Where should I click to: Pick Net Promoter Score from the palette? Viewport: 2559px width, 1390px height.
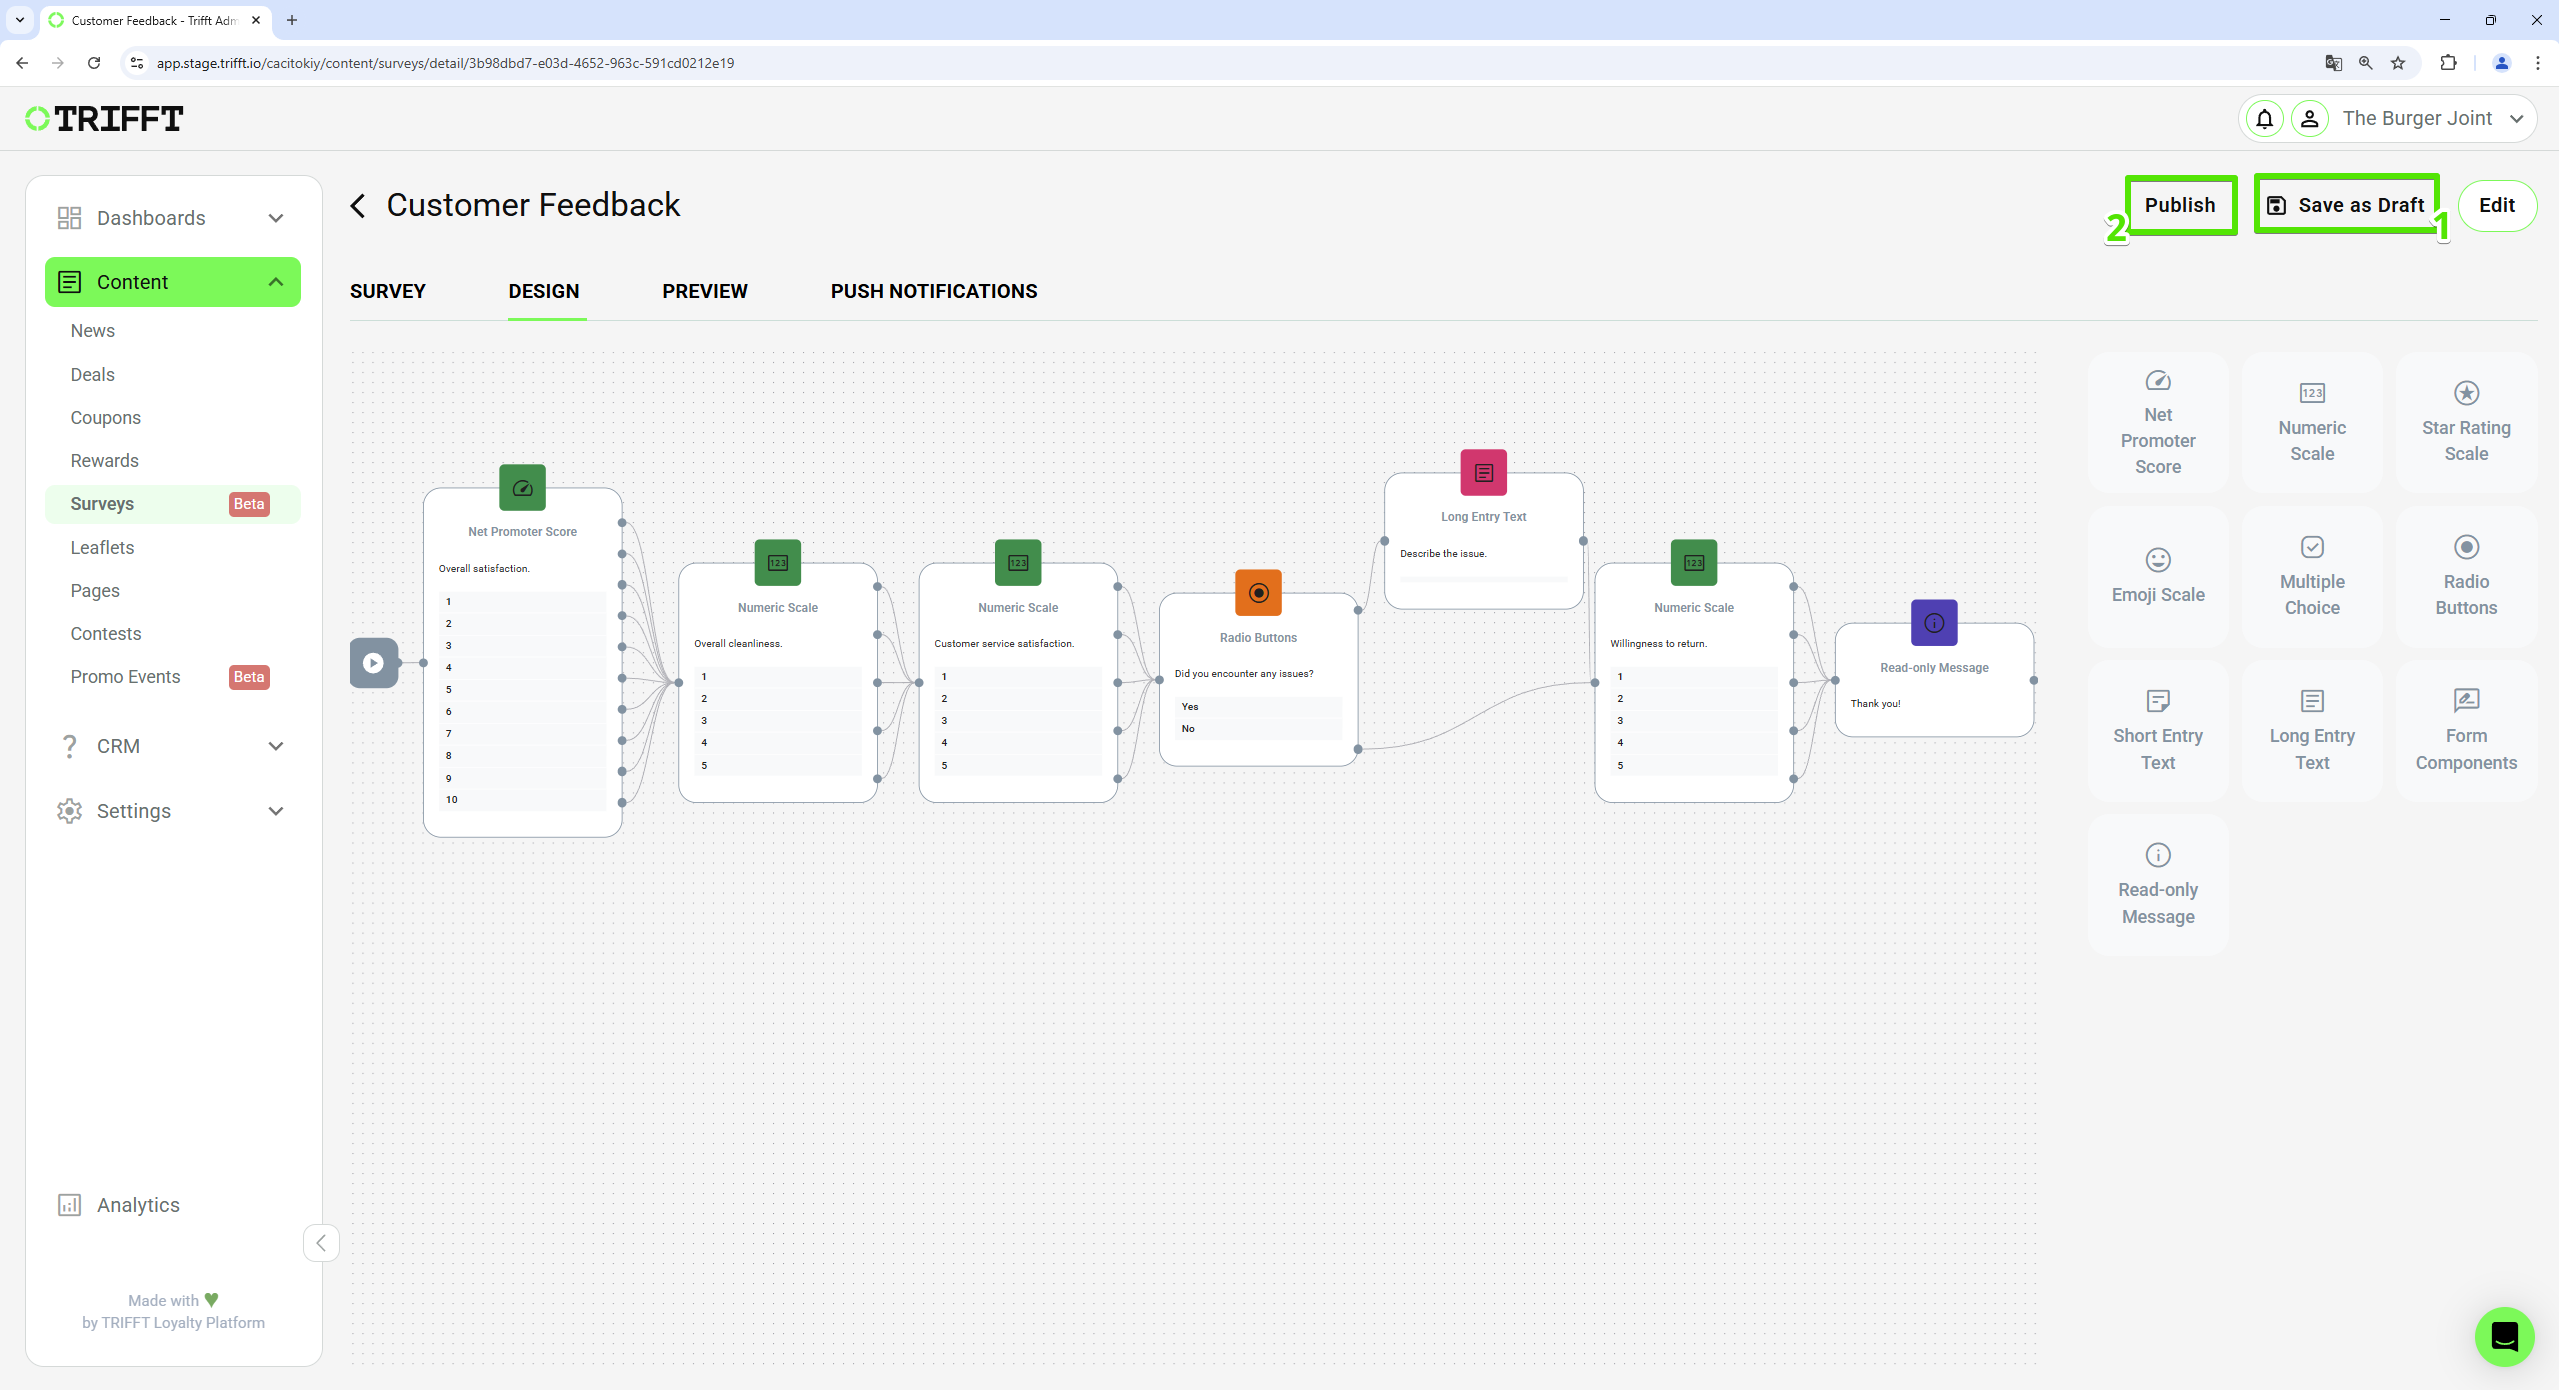point(2158,422)
